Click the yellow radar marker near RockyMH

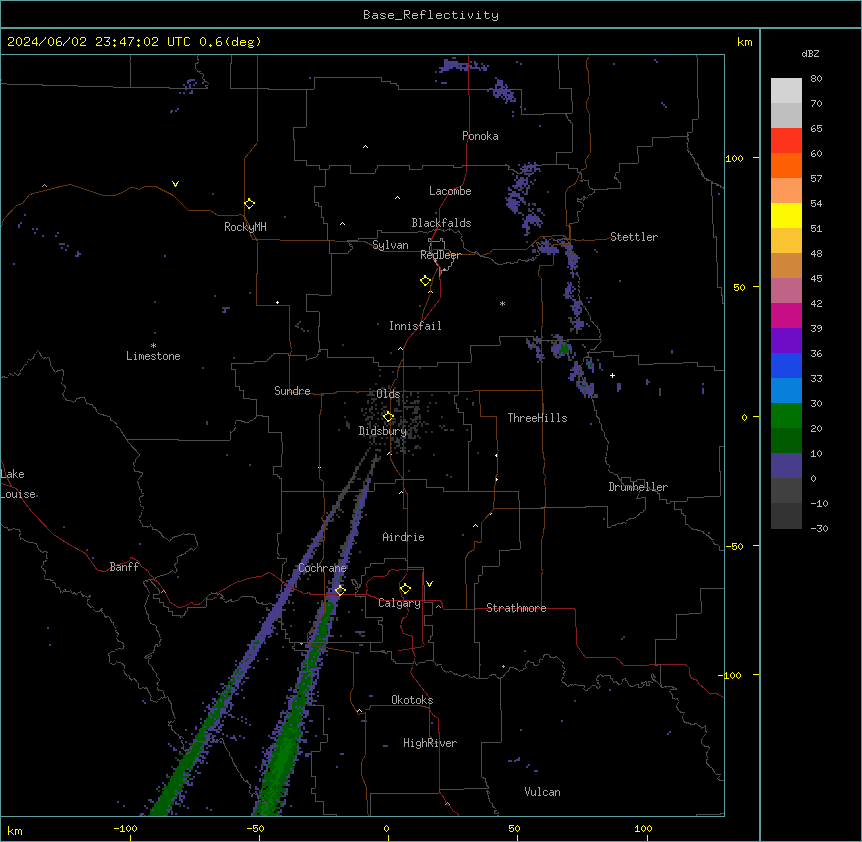pyautogui.click(x=250, y=204)
